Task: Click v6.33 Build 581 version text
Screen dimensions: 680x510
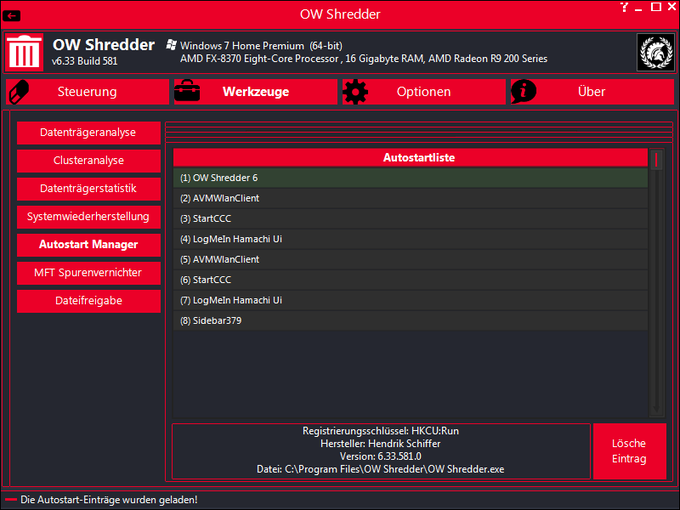Action: tap(85, 61)
